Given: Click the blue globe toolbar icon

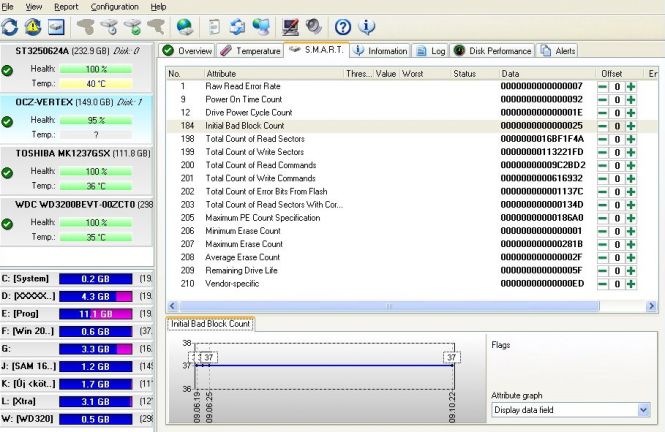Looking at the screenshot, I should click(185, 27).
